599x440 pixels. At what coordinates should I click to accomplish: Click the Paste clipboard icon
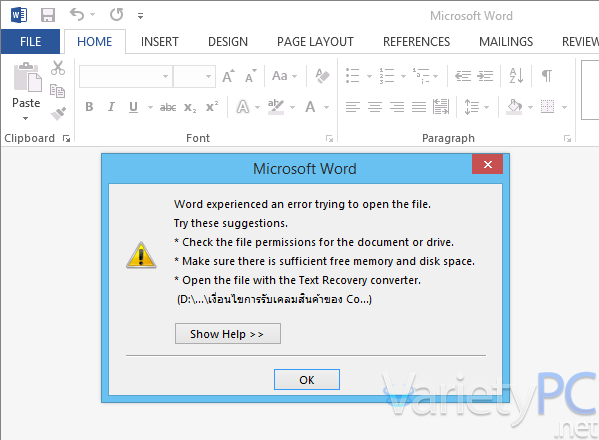tap(27, 77)
